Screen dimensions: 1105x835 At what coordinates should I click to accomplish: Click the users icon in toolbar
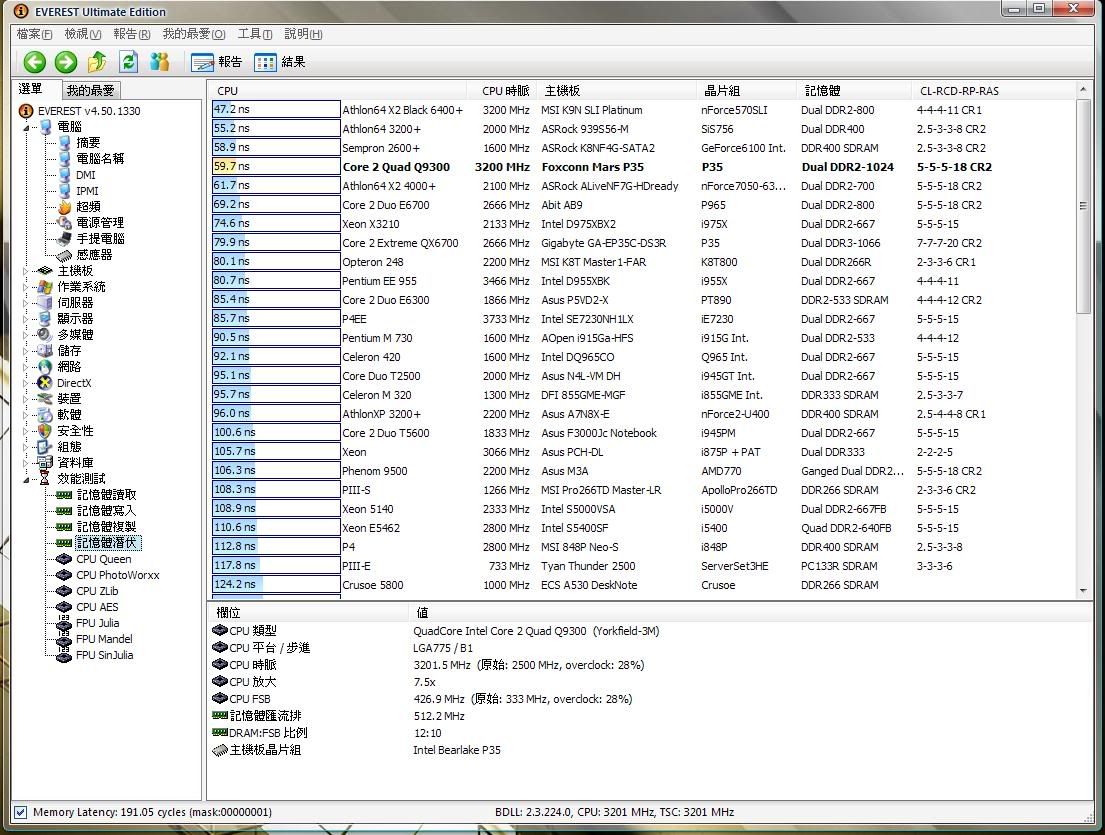tap(160, 62)
